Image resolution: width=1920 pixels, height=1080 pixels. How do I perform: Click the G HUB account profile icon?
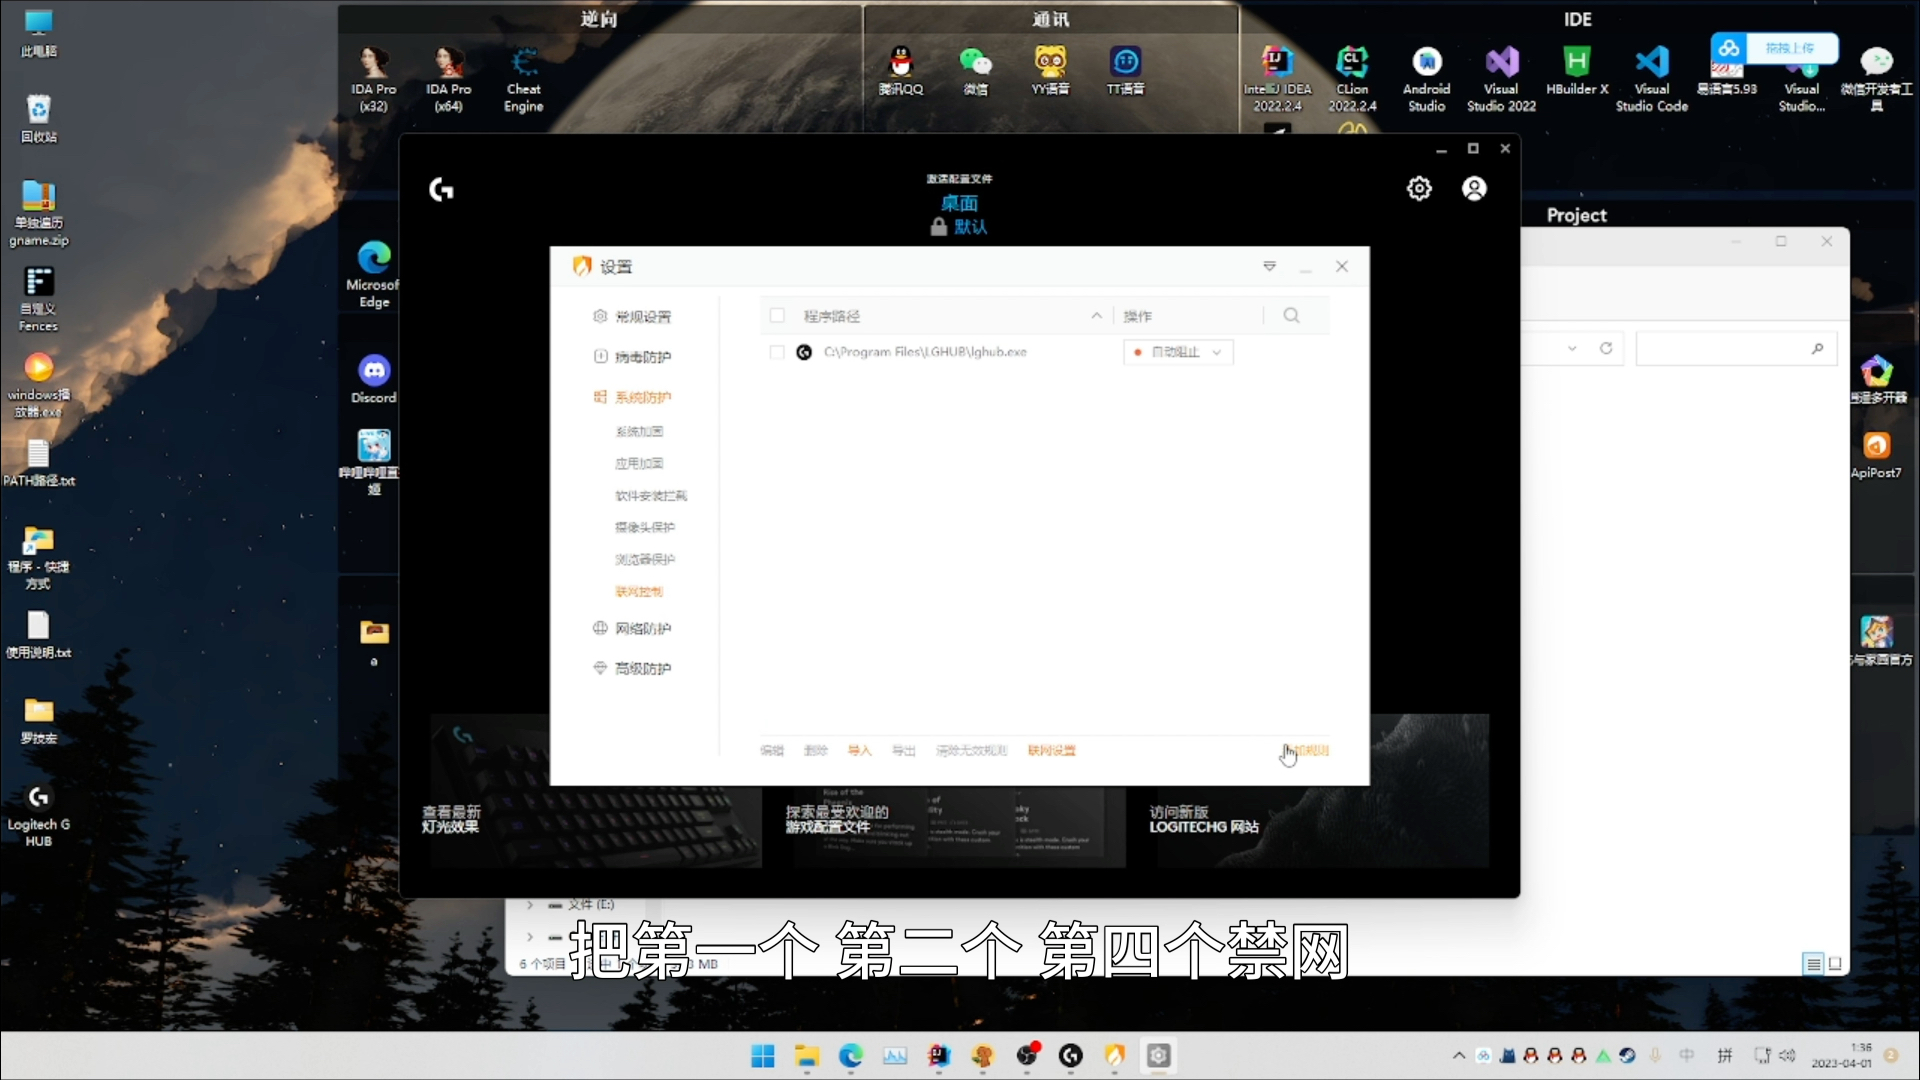(1474, 189)
